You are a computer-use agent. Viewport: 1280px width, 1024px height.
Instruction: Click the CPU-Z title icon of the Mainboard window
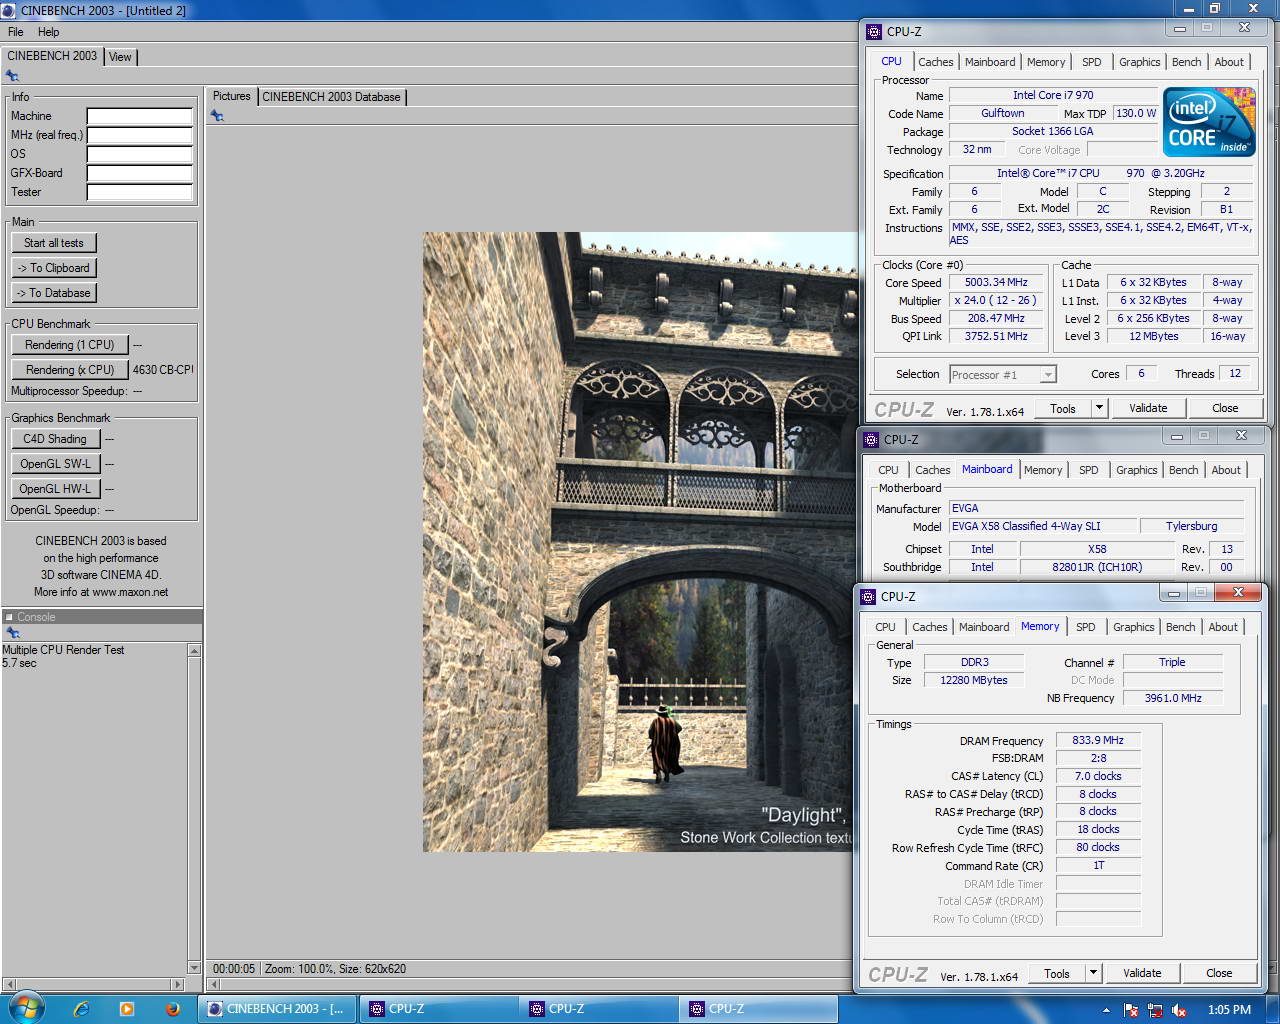coord(870,440)
